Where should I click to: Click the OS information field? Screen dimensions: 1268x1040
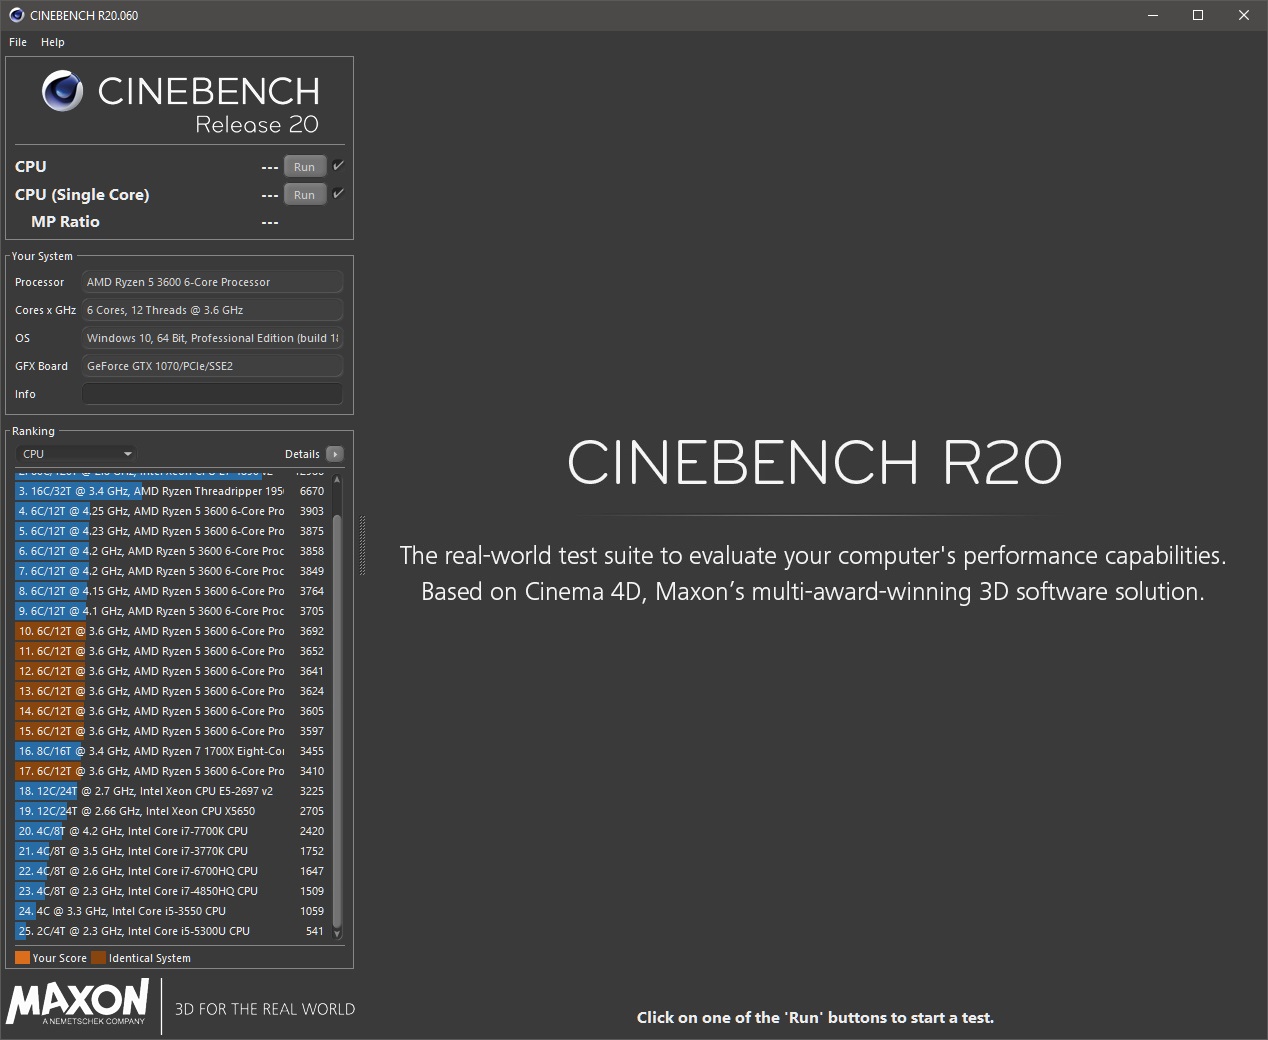(212, 338)
